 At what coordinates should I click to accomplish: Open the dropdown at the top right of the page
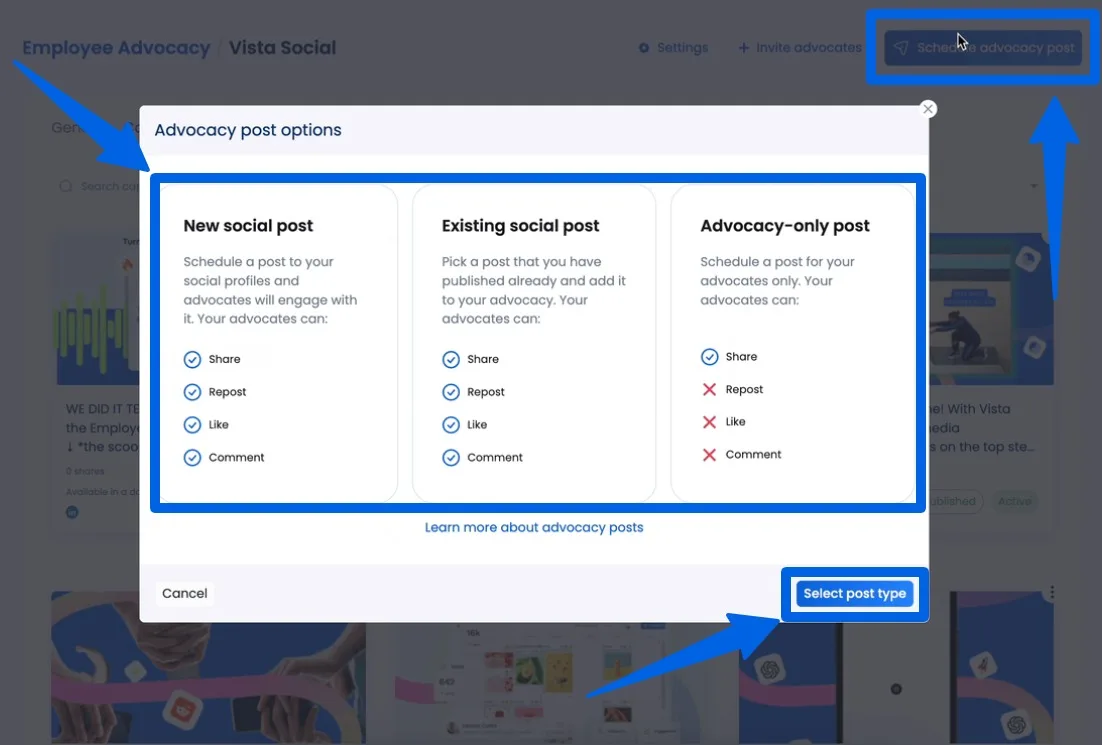[x=1034, y=186]
